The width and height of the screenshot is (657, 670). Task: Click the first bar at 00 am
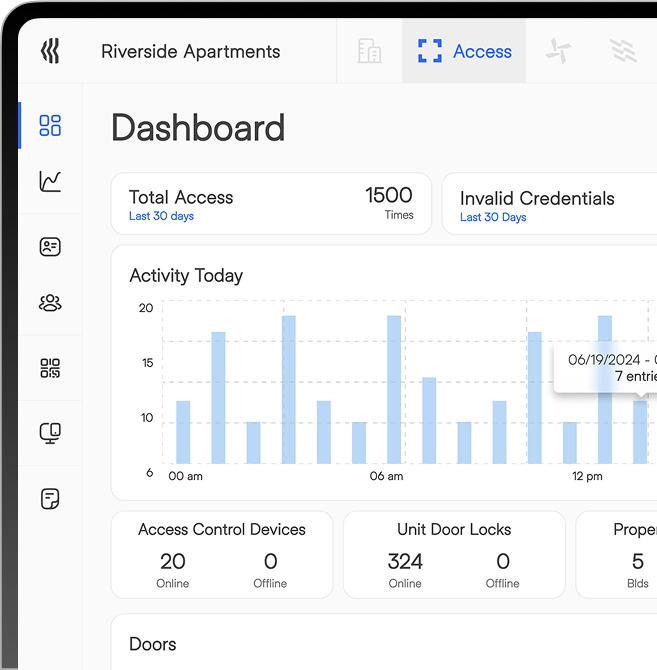click(x=183, y=432)
